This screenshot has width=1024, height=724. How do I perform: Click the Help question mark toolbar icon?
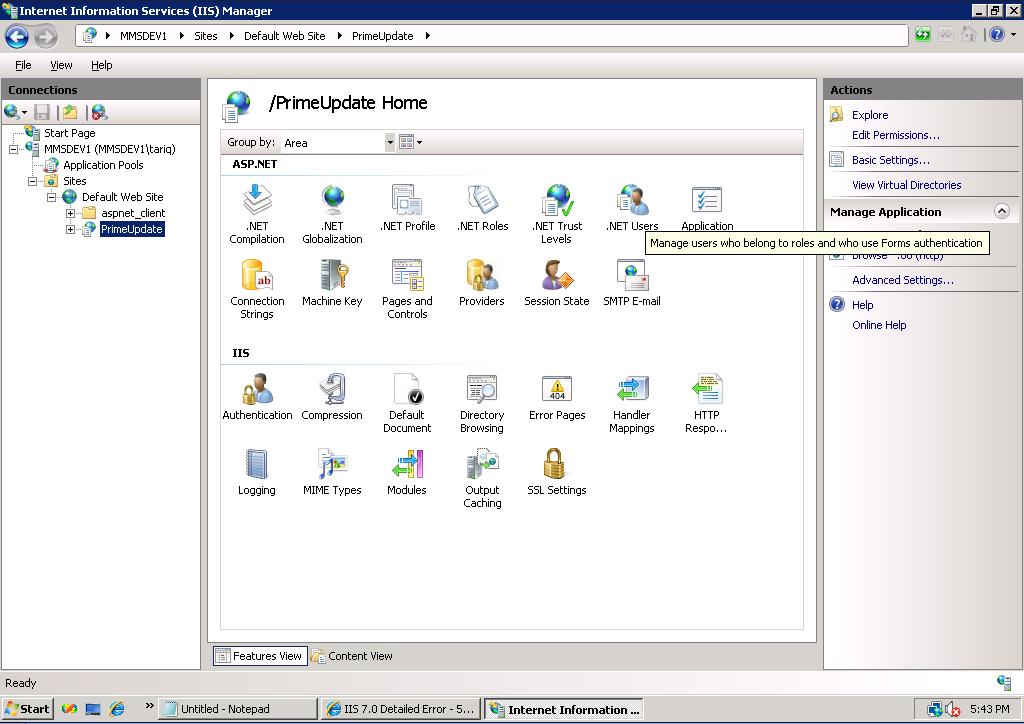point(997,35)
